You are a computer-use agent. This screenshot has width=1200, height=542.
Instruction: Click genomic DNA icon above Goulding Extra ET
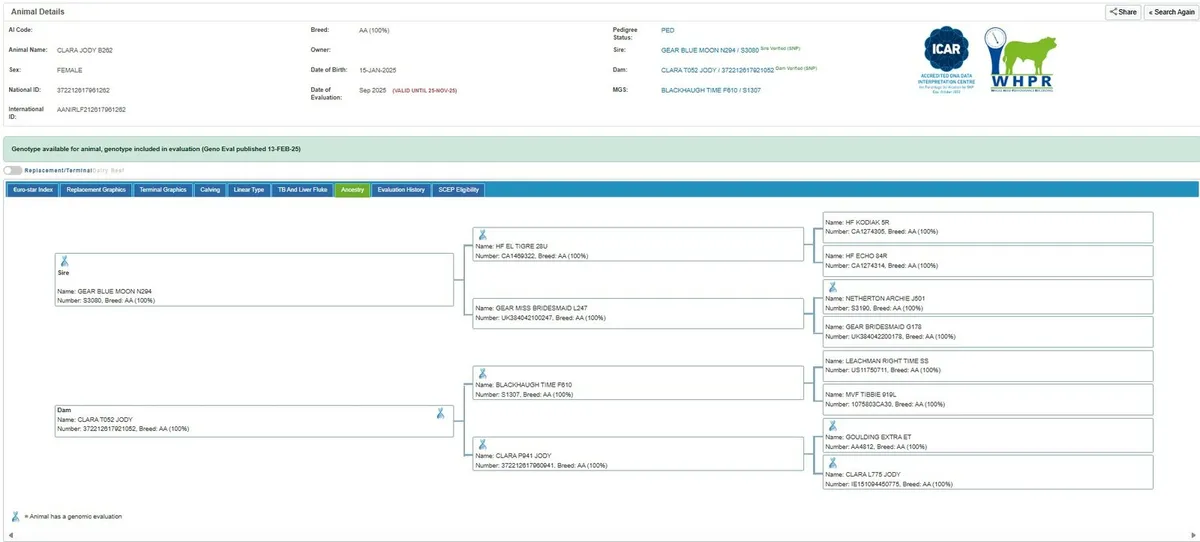point(830,425)
